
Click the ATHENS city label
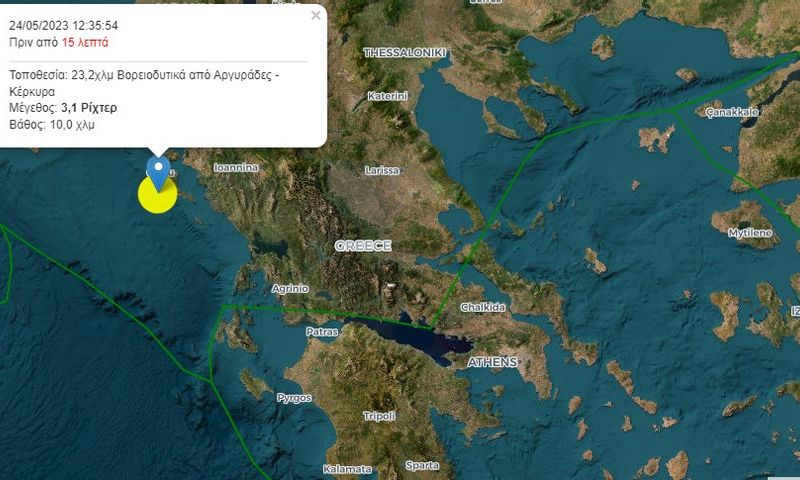[492, 362]
